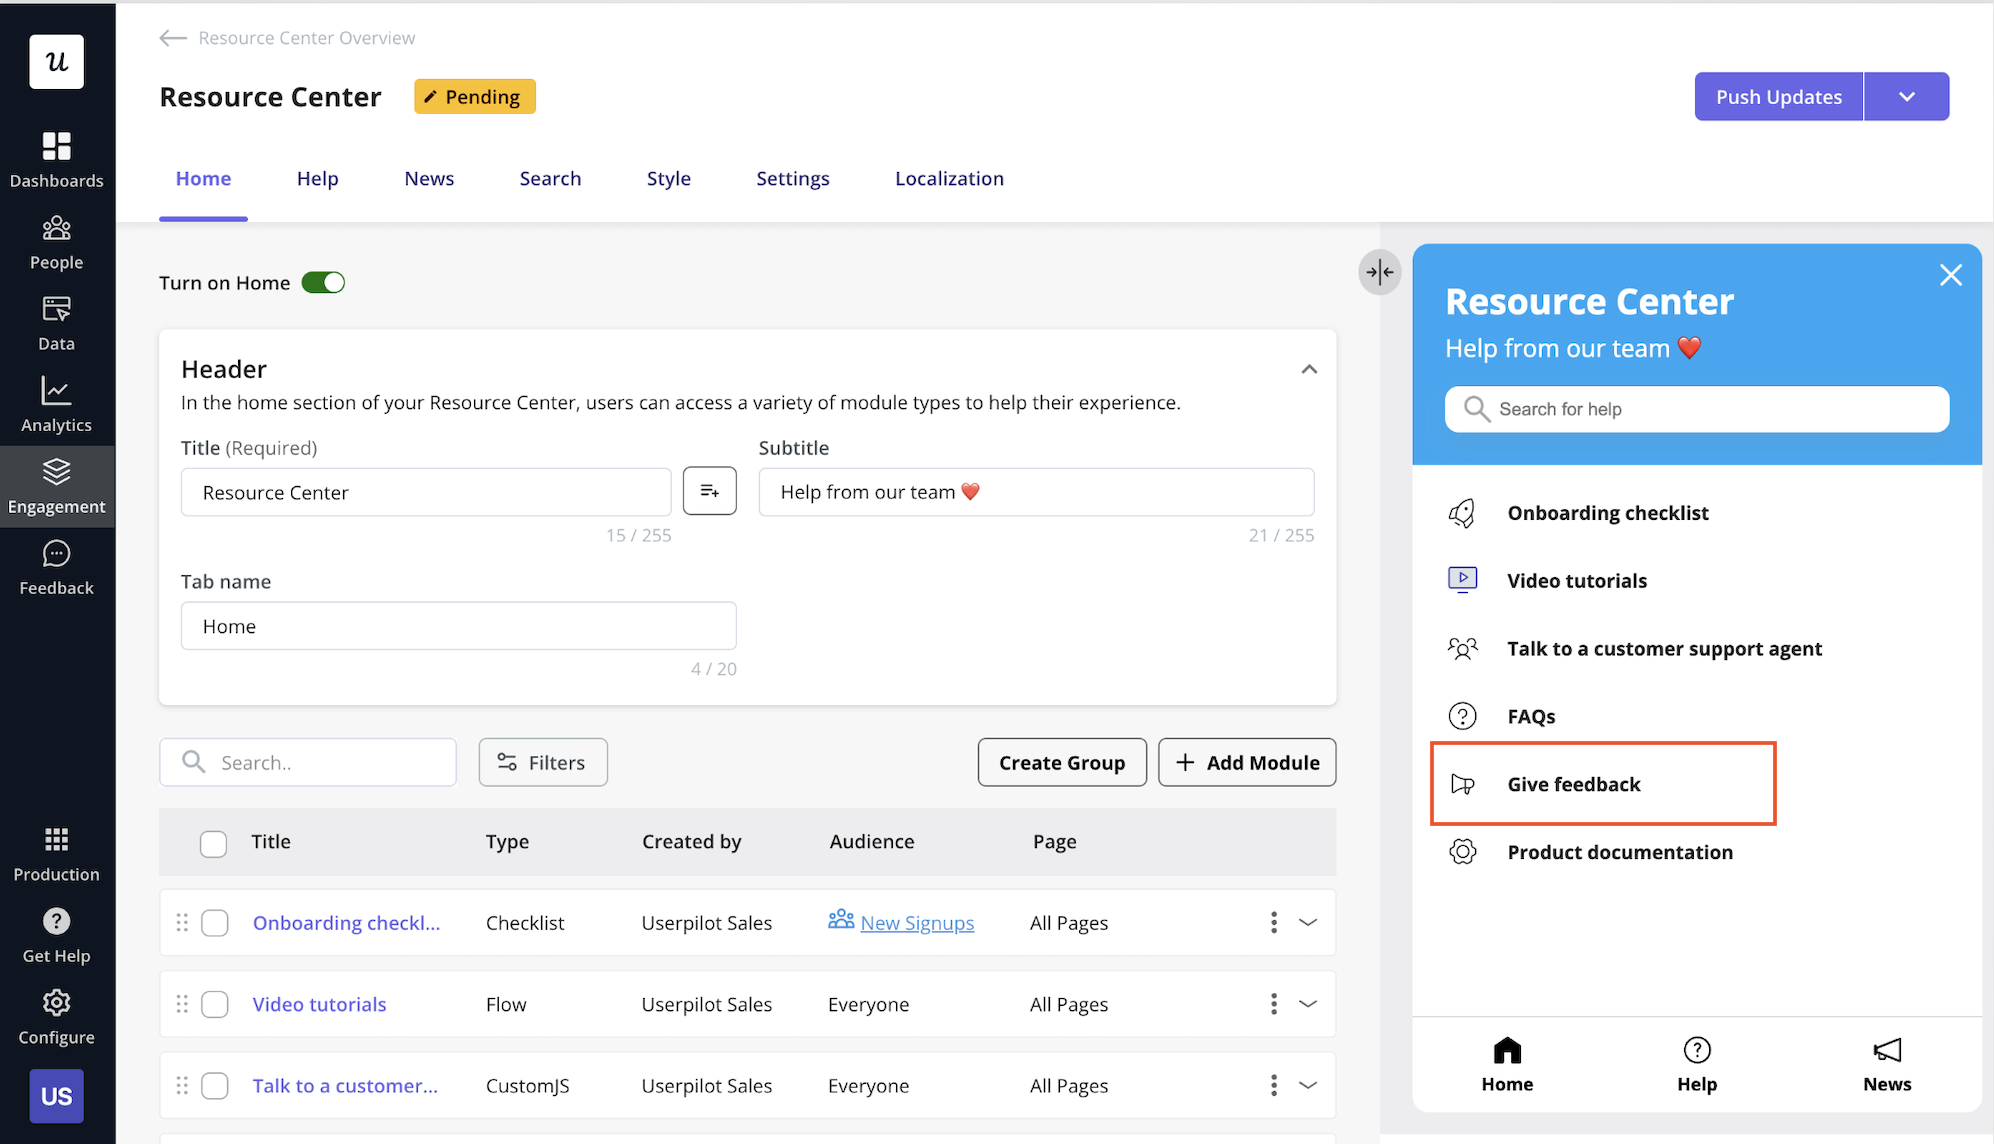Click the insert attribute icon beside Title
The image size is (1994, 1144).
[x=709, y=491]
